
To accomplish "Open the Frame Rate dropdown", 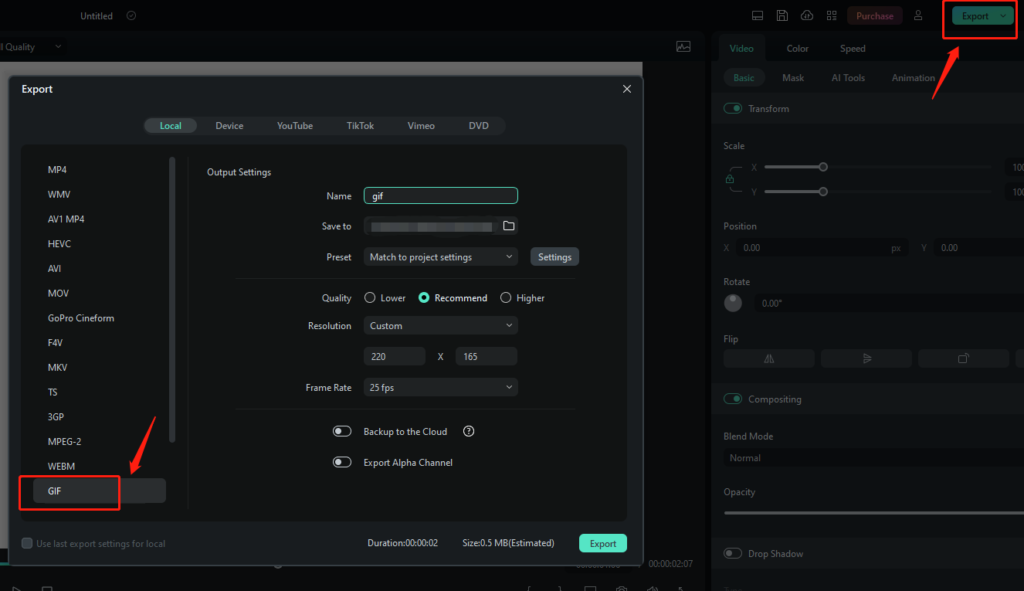I will point(440,387).
